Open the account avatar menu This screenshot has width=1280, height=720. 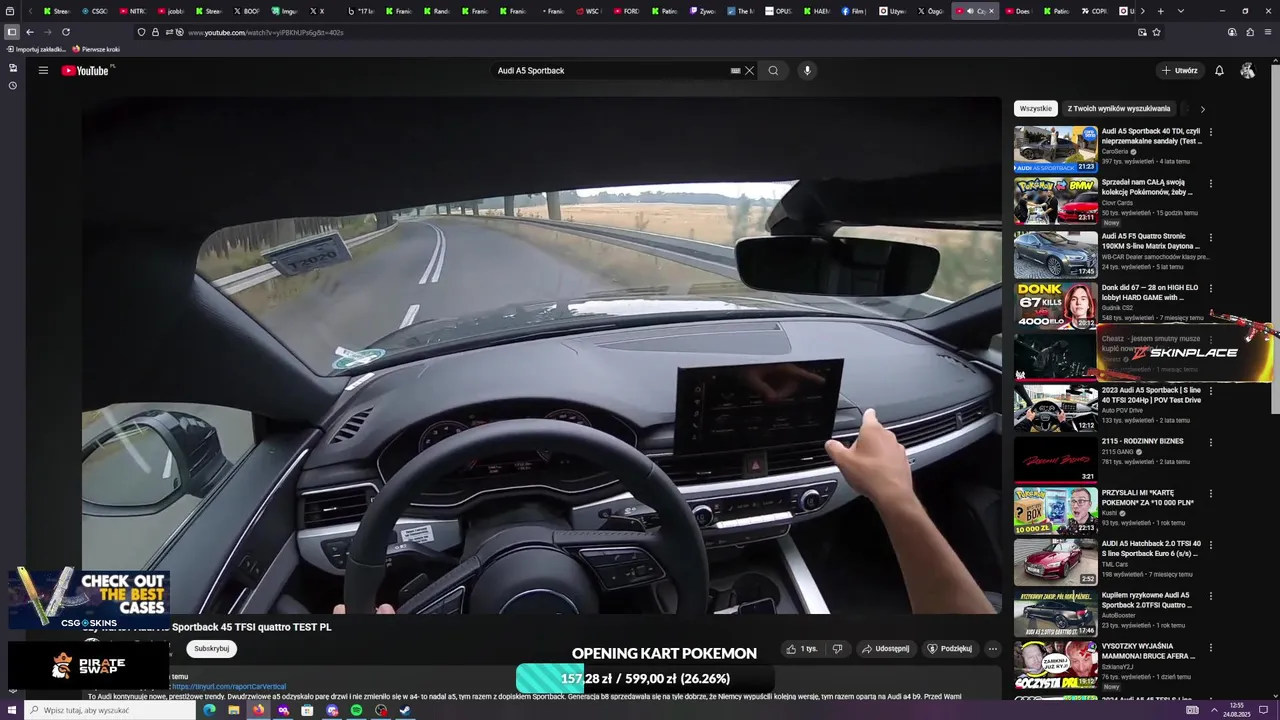pyautogui.click(x=1247, y=71)
